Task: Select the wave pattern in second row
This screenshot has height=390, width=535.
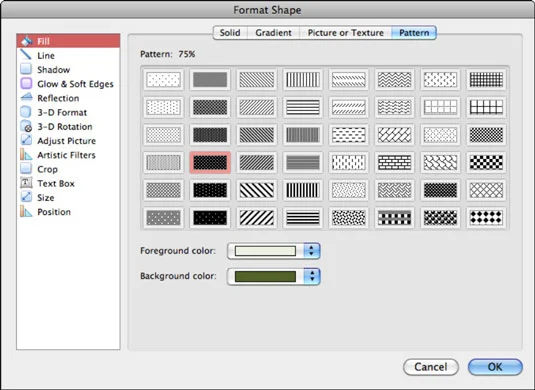Action: 394,107
